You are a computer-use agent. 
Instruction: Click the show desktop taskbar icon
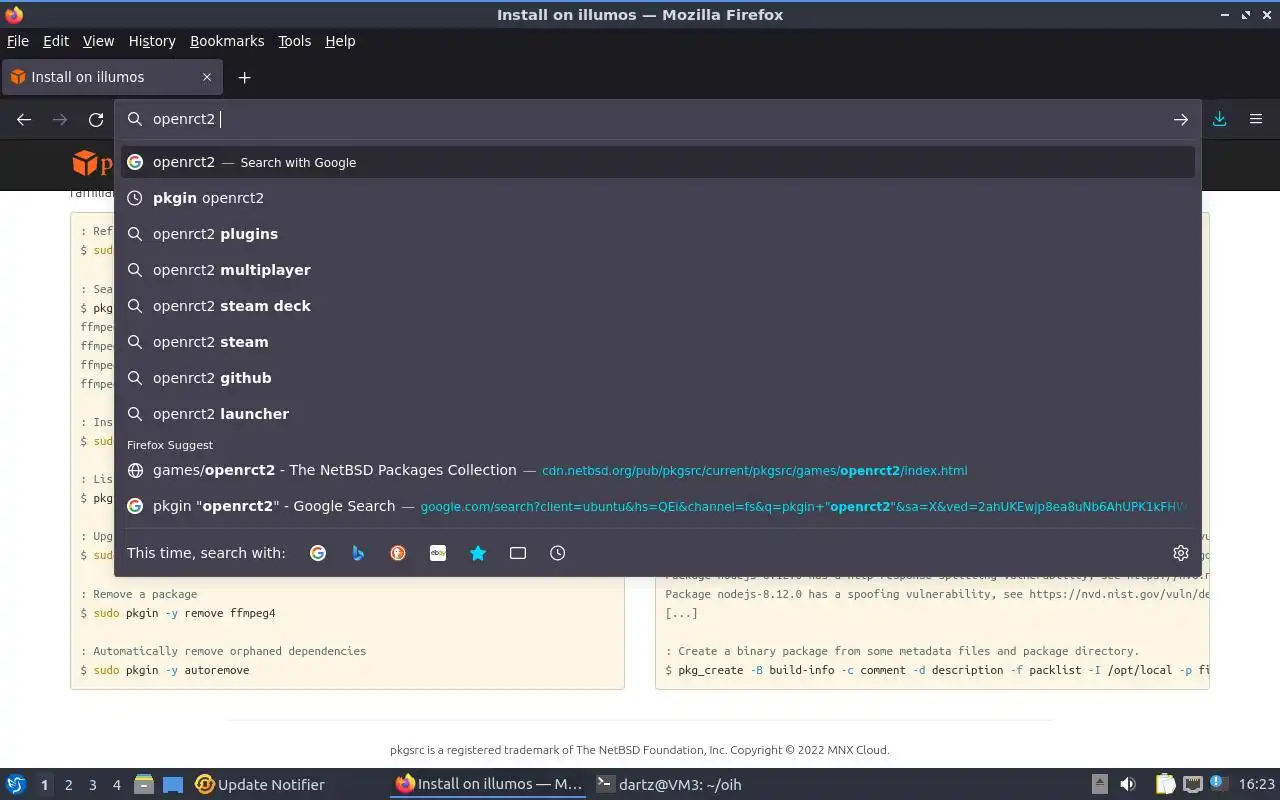click(x=173, y=784)
